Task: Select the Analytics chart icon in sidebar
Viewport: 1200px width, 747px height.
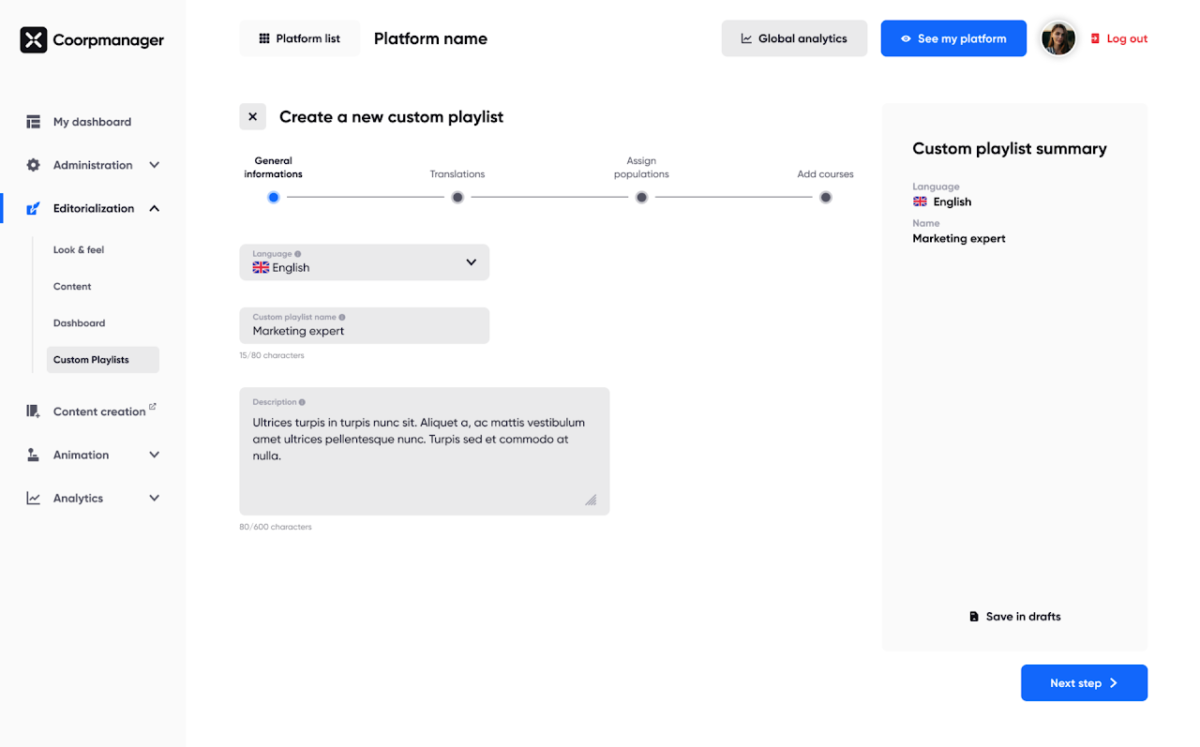Action: click(33, 497)
